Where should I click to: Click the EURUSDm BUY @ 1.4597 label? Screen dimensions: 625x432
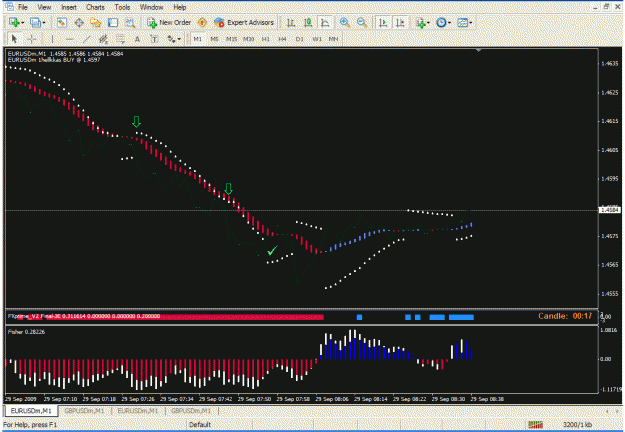click(54, 60)
